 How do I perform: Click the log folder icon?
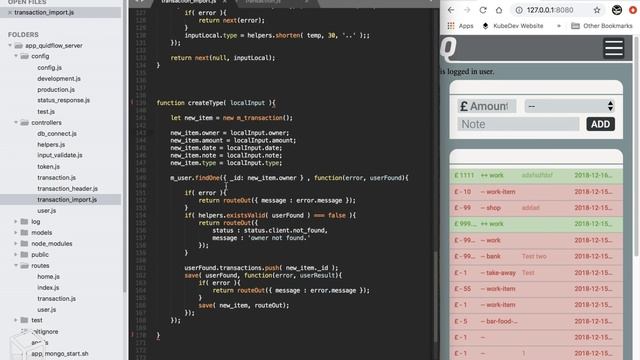click(24, 221)
